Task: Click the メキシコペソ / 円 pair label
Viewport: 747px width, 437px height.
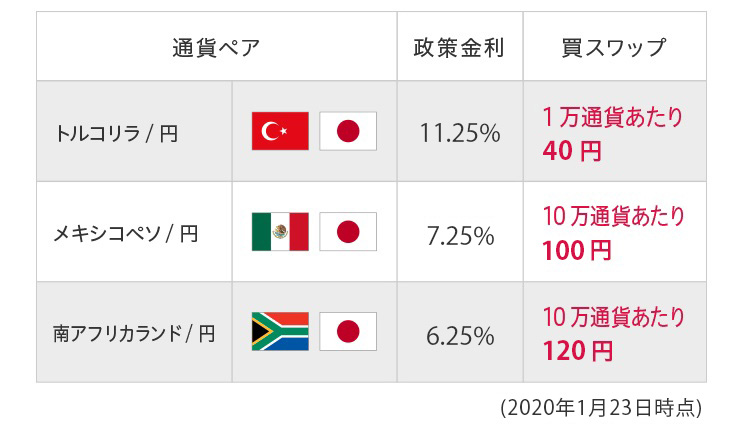Action: (125, 233)
